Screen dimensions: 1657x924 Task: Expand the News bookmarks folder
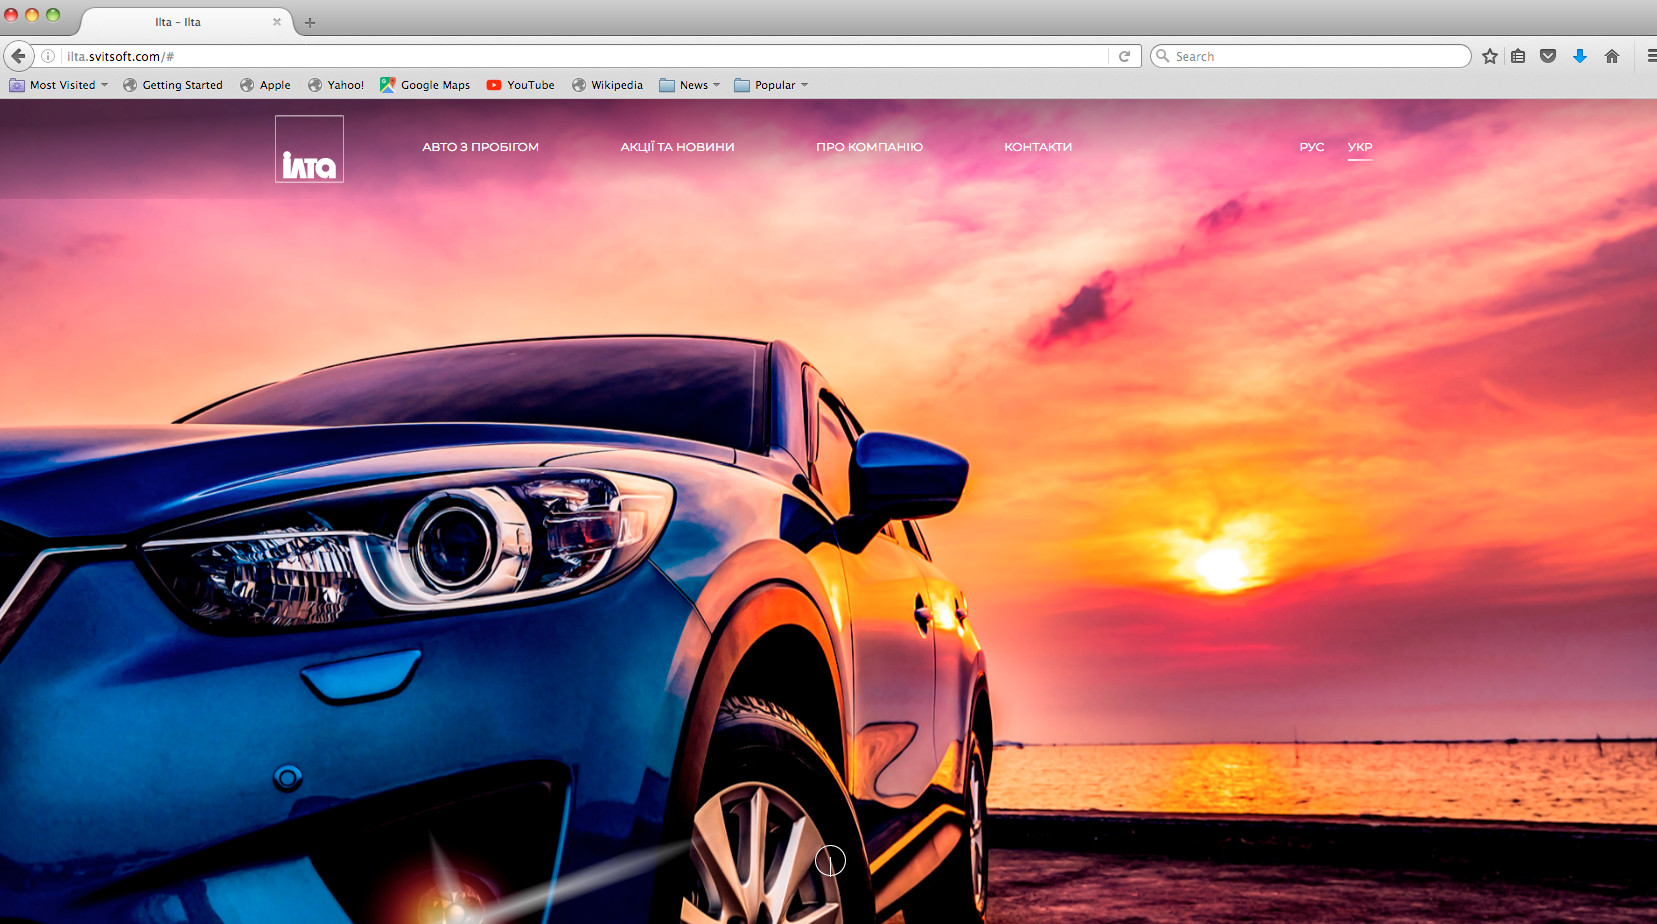[x=690, y=85]
